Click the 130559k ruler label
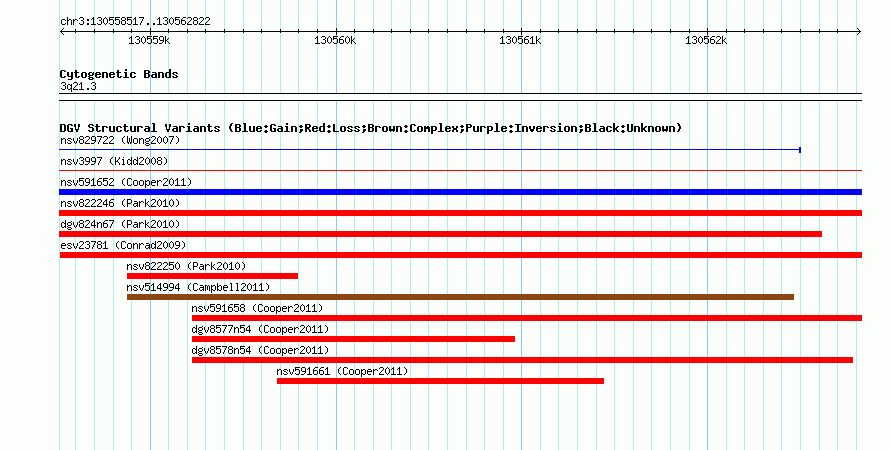890x450 pixels. coord(149,40)
